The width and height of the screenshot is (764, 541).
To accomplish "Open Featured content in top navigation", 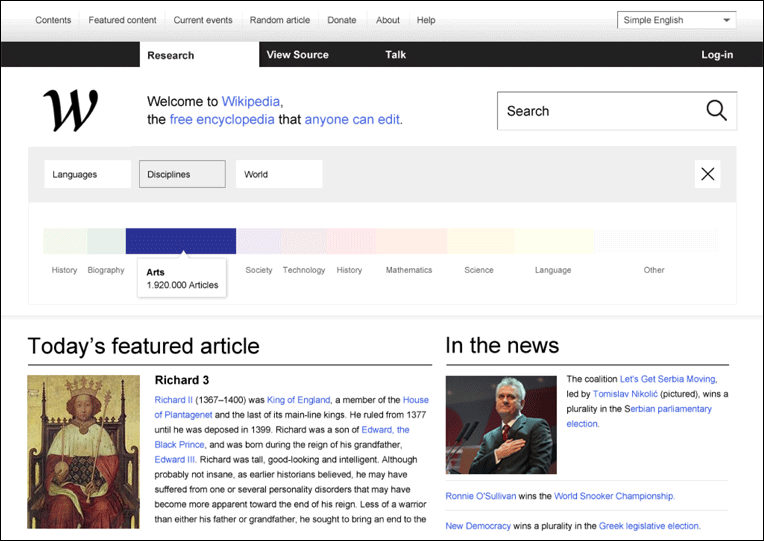I will click(122, 20).
